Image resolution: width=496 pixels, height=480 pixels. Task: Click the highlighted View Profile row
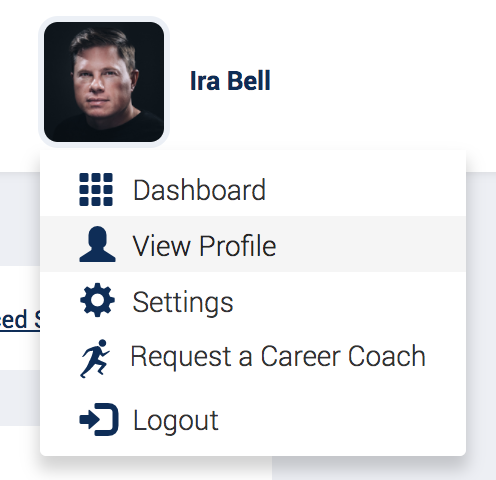(x=253, y=244)
